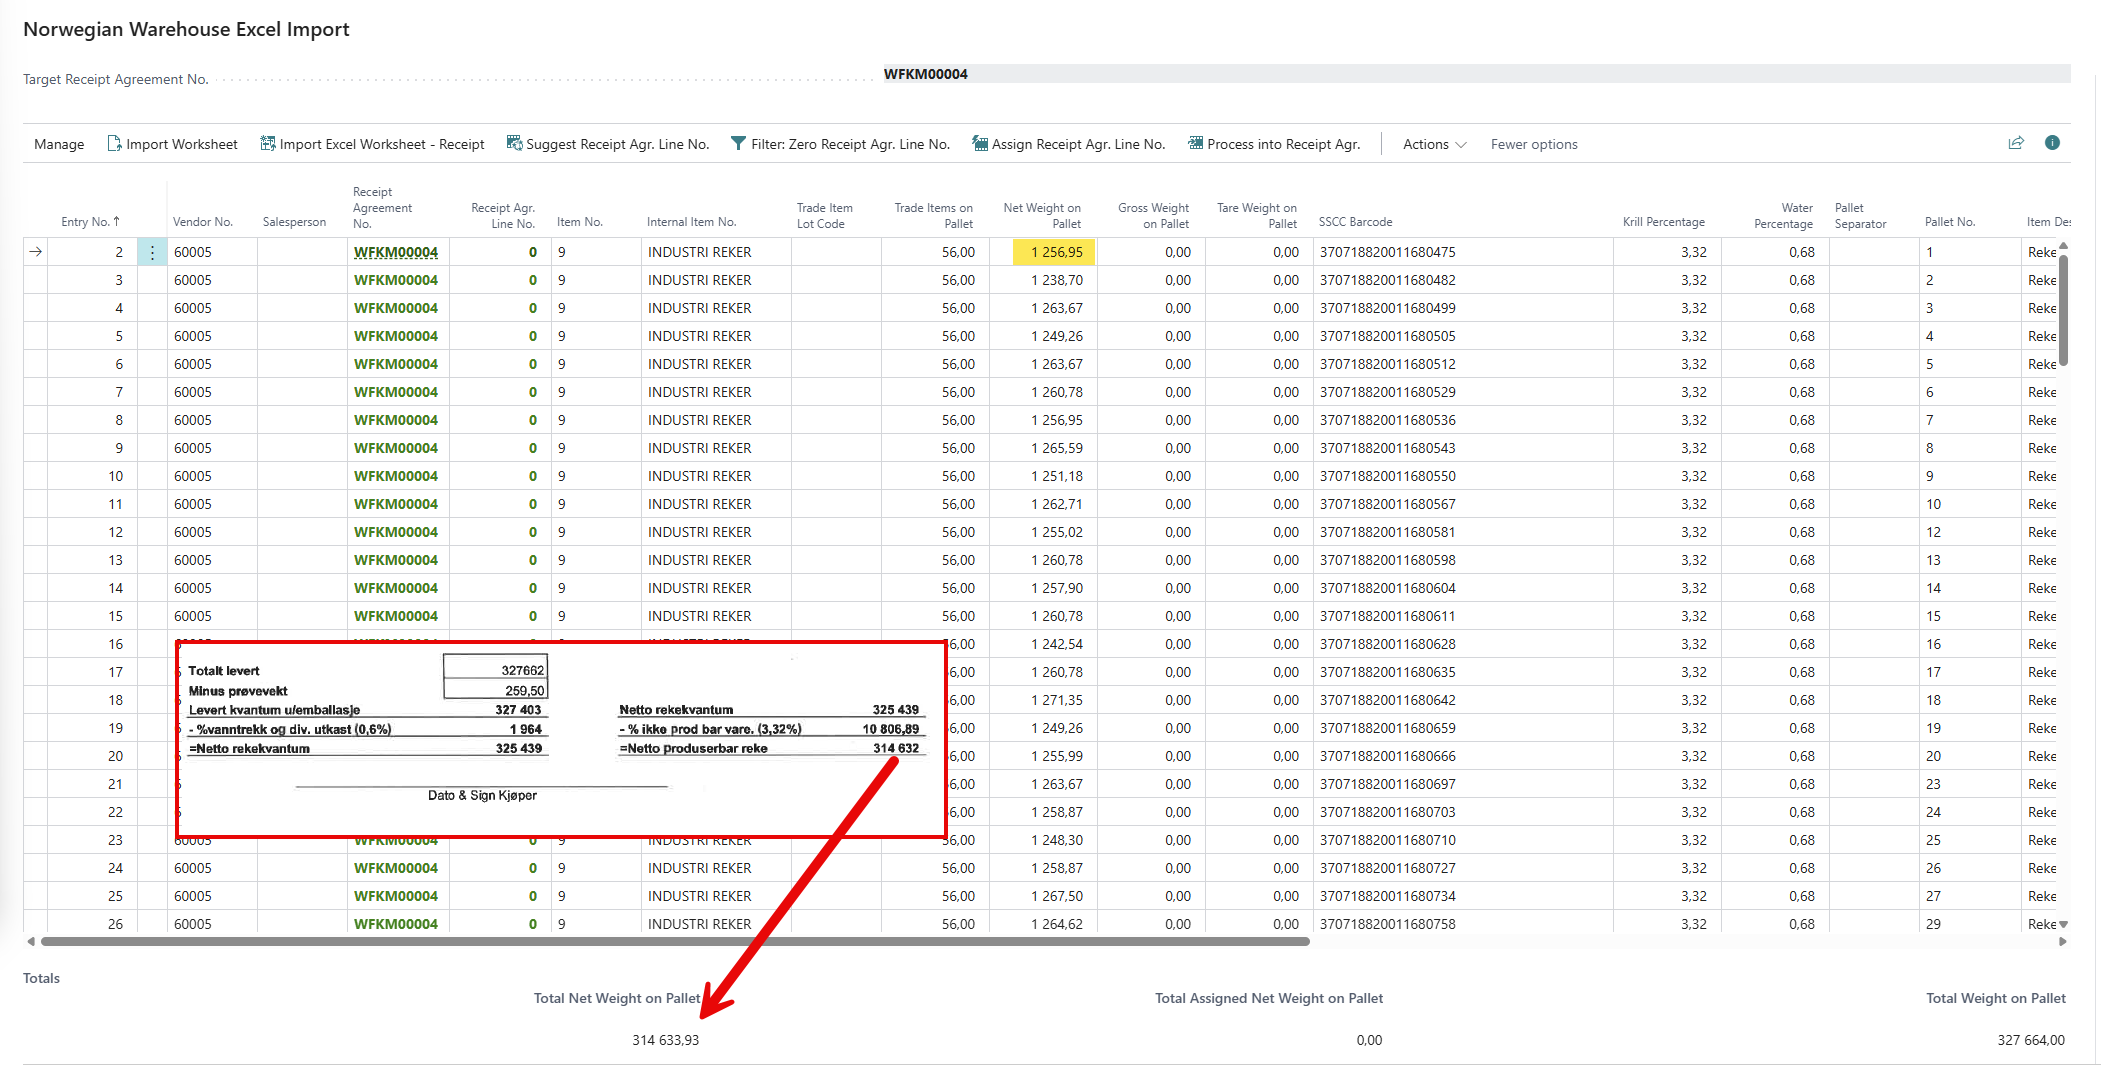Image resolution: width=2101 pixels, height=1082 pixels.
Task: Click the share icon at top right
Action: coord(2016,143)
